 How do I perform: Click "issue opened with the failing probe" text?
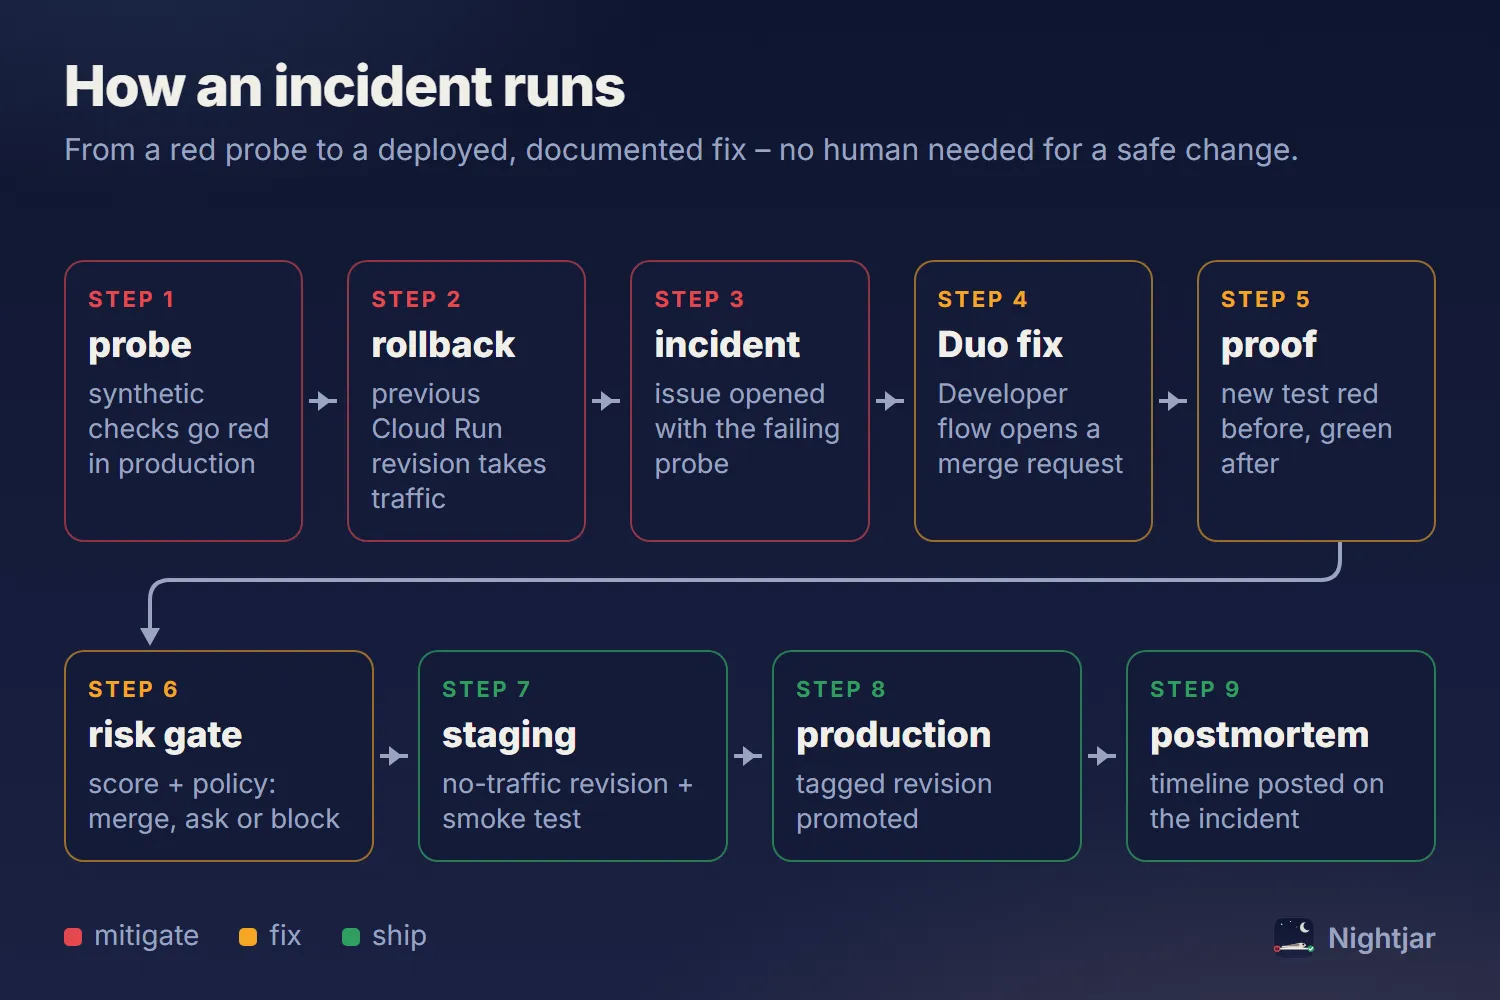pos(747,429)
